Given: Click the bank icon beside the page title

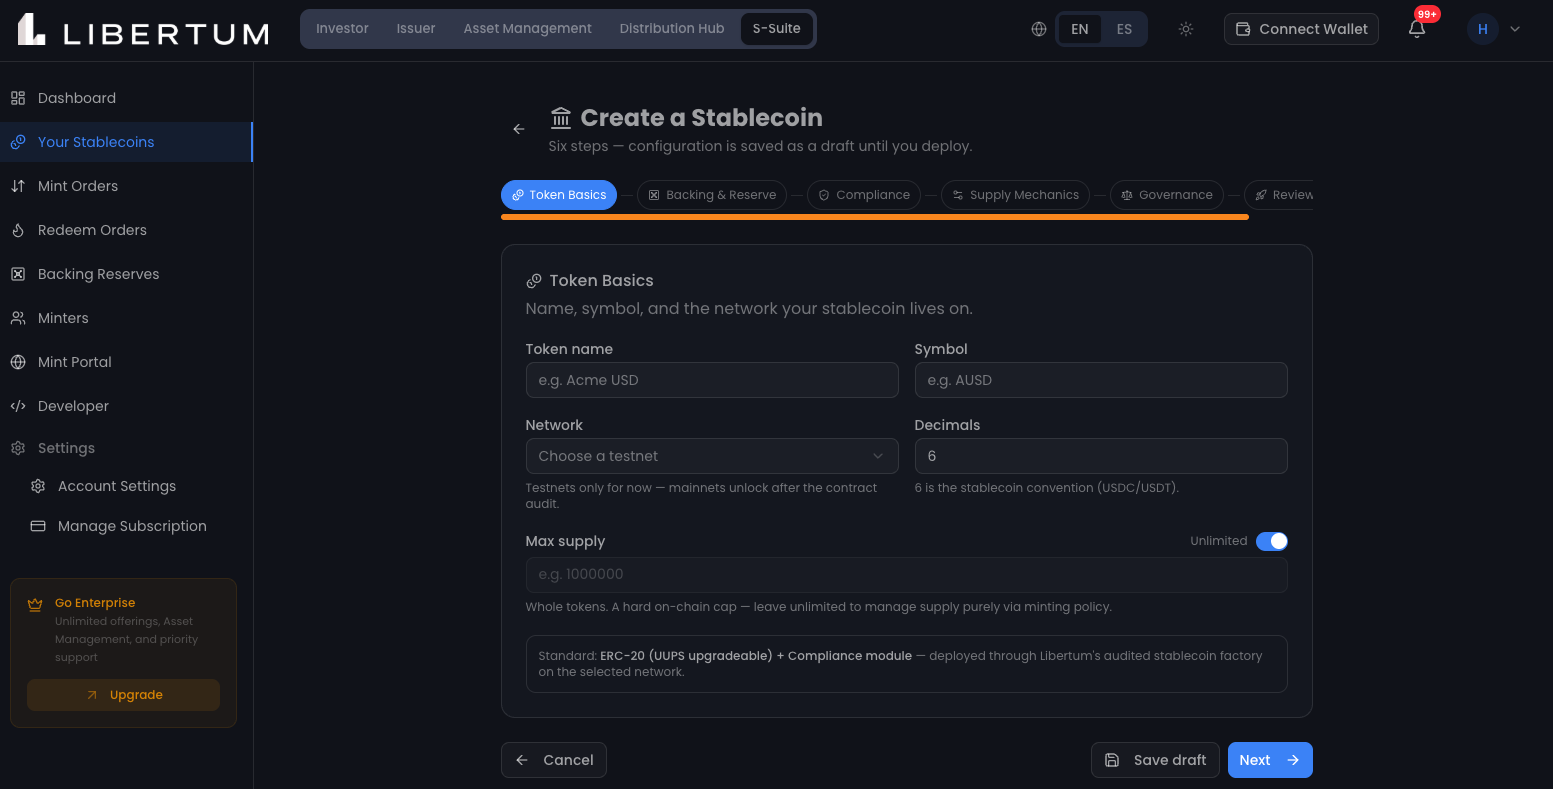Looking at the screenshot, I should 561,118.
